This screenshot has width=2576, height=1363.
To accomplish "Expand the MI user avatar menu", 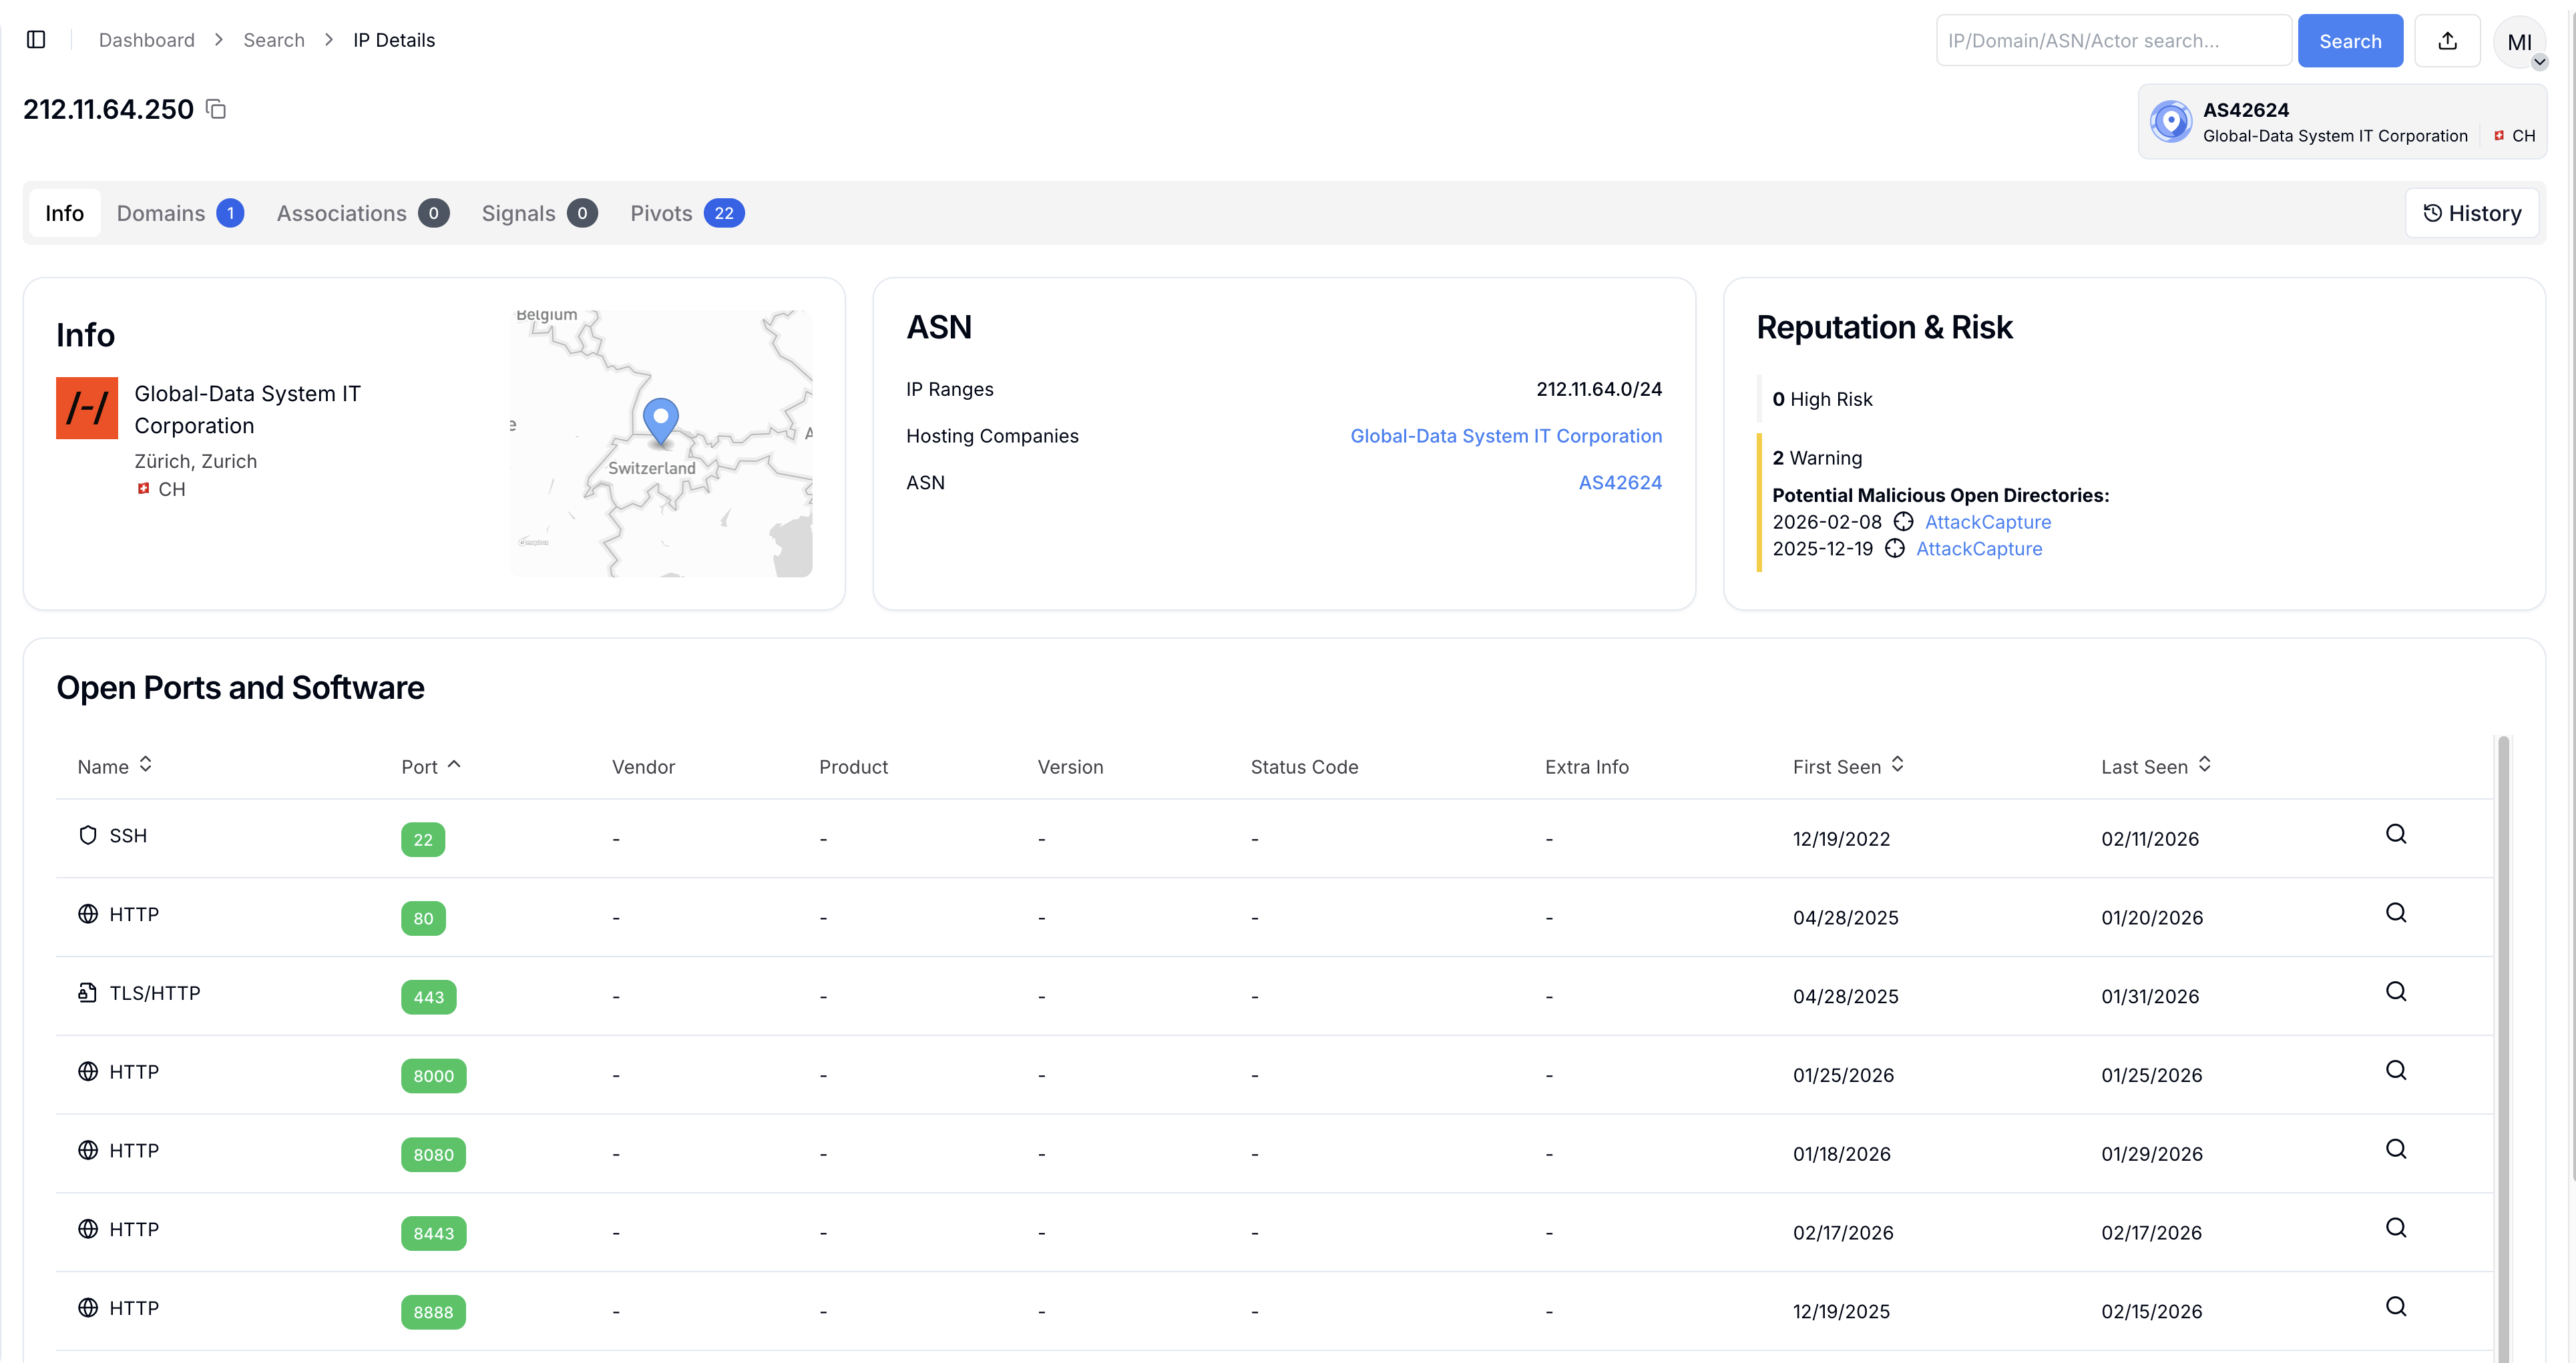I will tap(2519, 42).
